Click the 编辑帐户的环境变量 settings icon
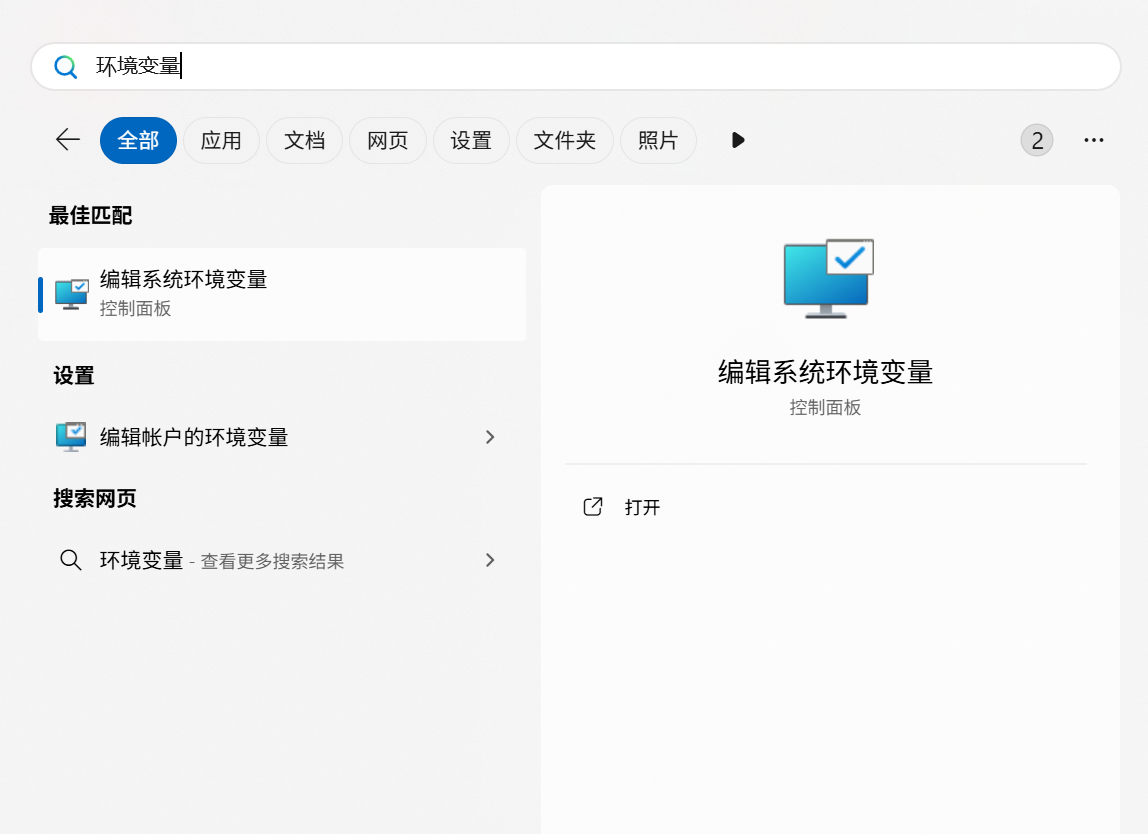The width and height of the screenshot is (1148, 834). [71, 437]
